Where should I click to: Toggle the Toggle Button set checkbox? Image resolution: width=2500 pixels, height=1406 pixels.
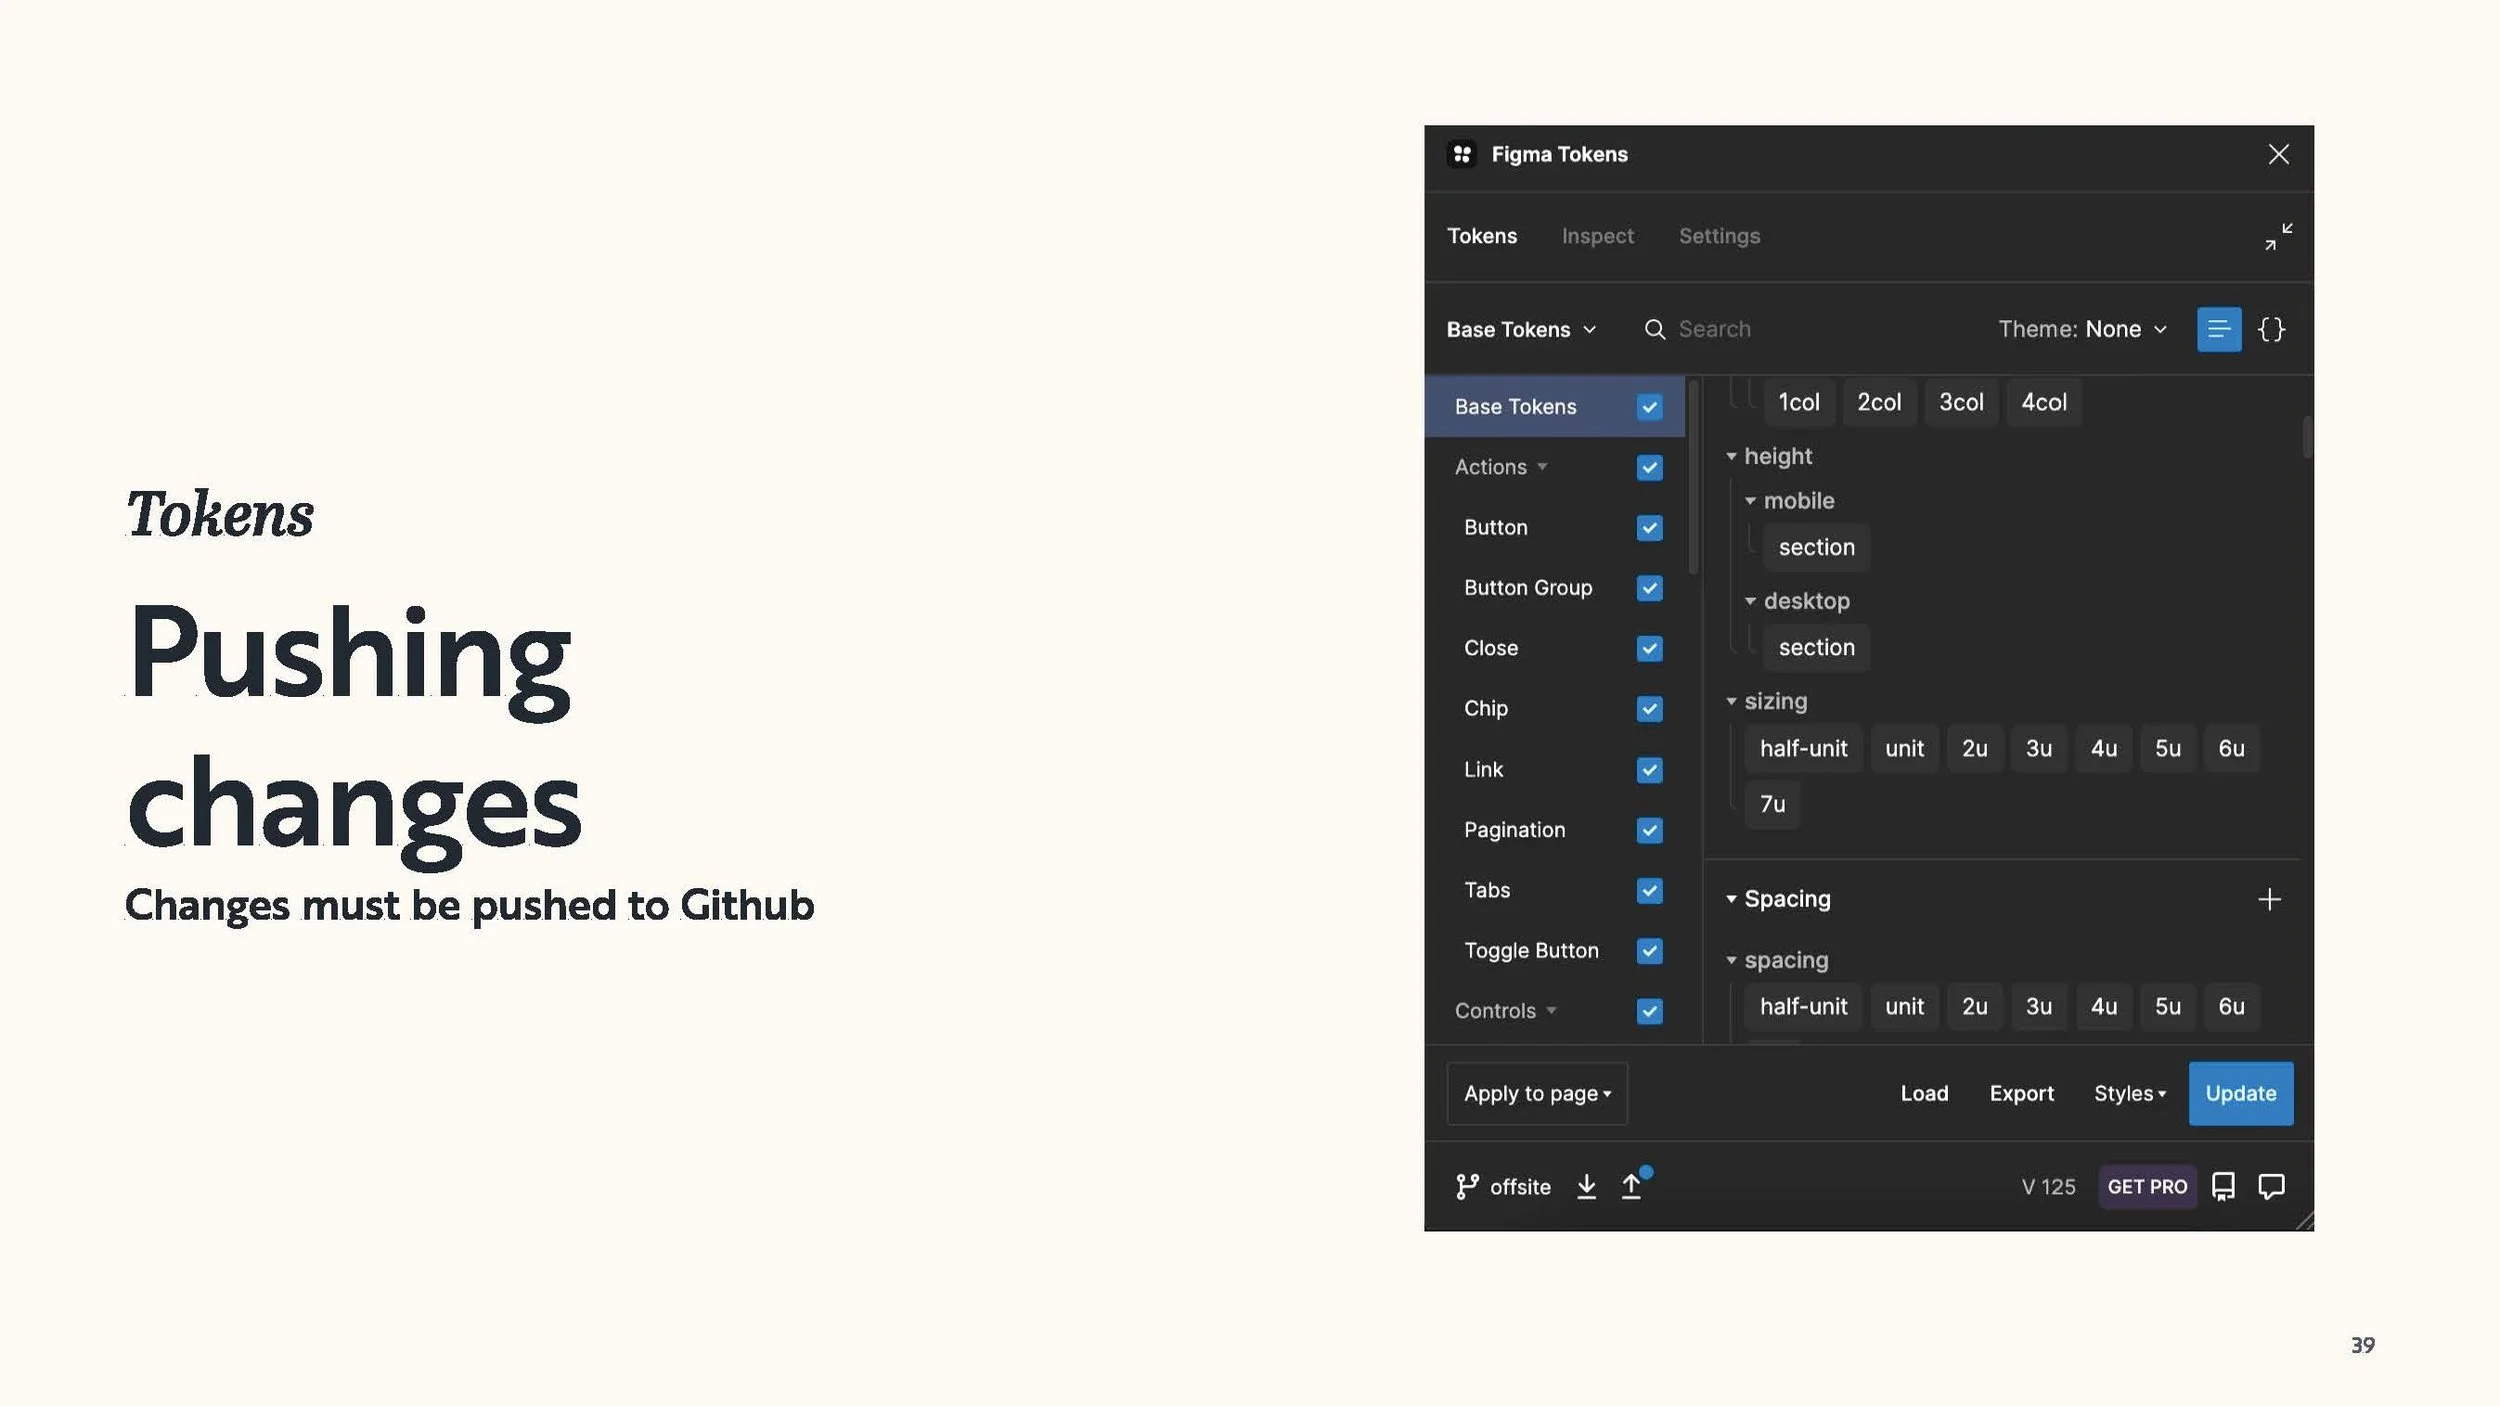point(1649,951)
